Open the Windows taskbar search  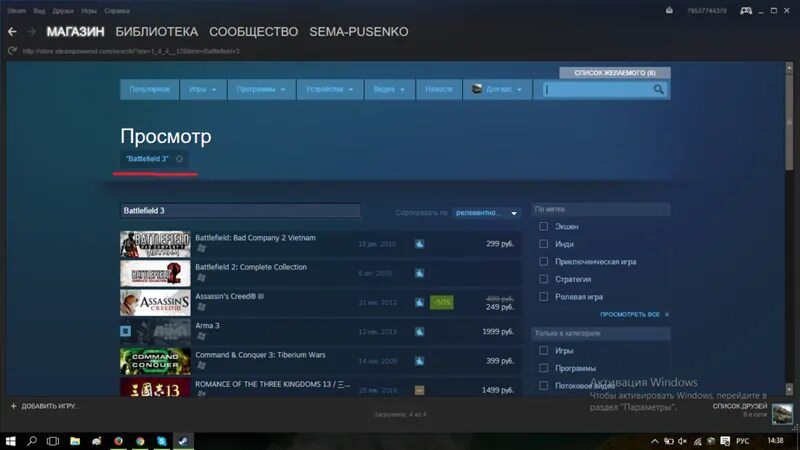click(32, 441)
